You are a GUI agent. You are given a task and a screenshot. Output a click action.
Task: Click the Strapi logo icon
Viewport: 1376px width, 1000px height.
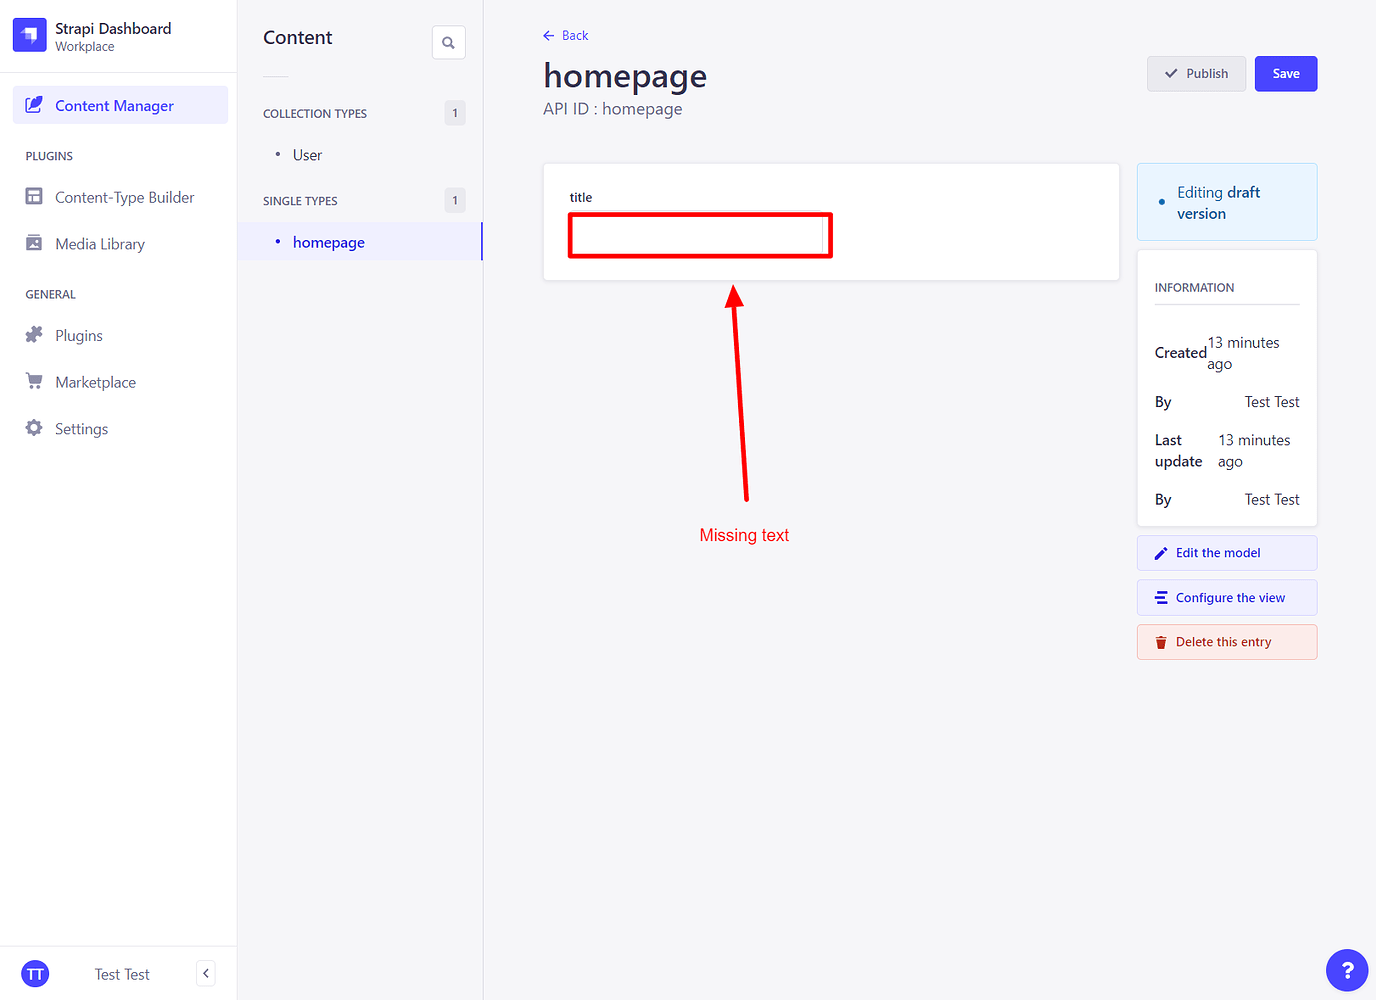click(x=30, y=35)
